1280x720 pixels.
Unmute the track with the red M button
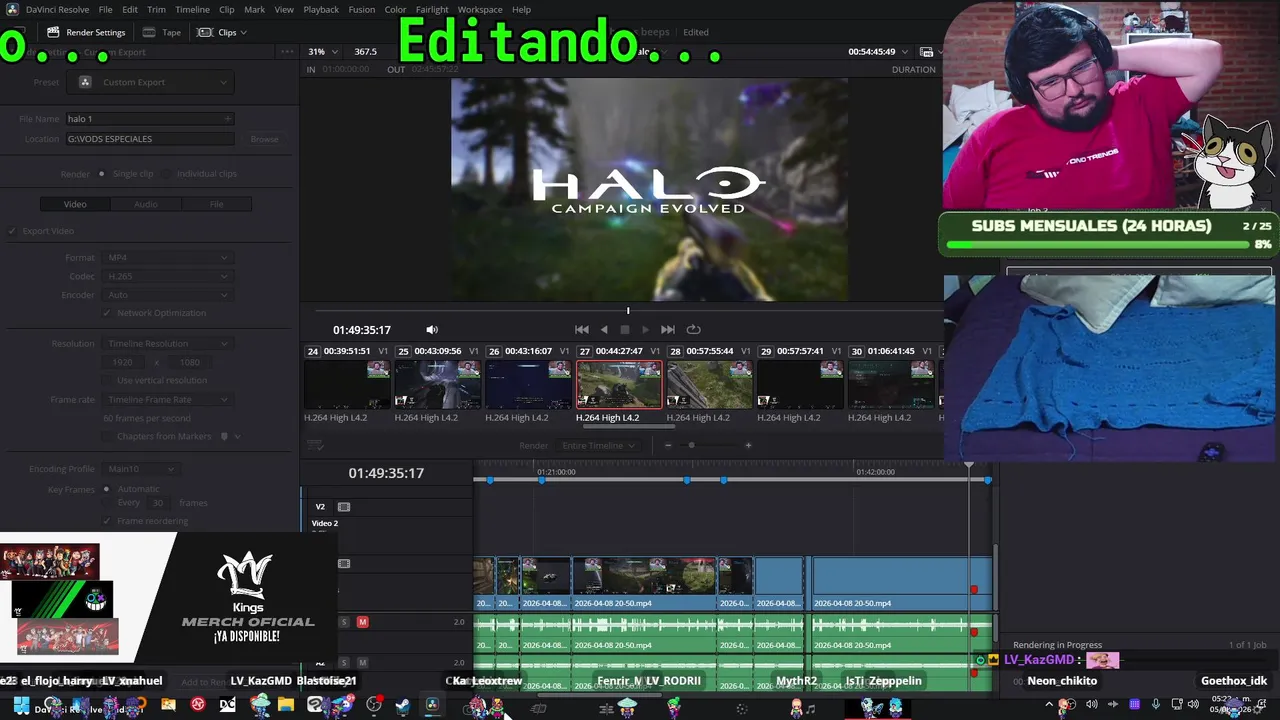[362, 622]
